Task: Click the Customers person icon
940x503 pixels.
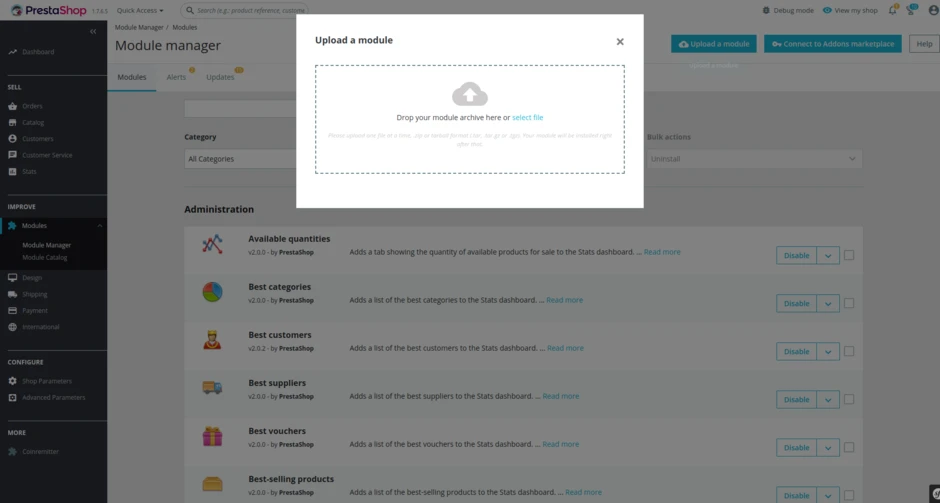Action: [x=12, y=138]
